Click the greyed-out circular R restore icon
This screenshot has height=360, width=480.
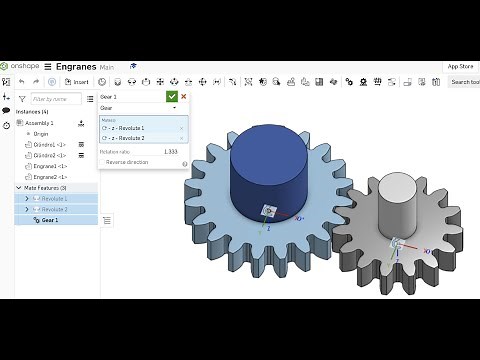[x=52, y=82]
